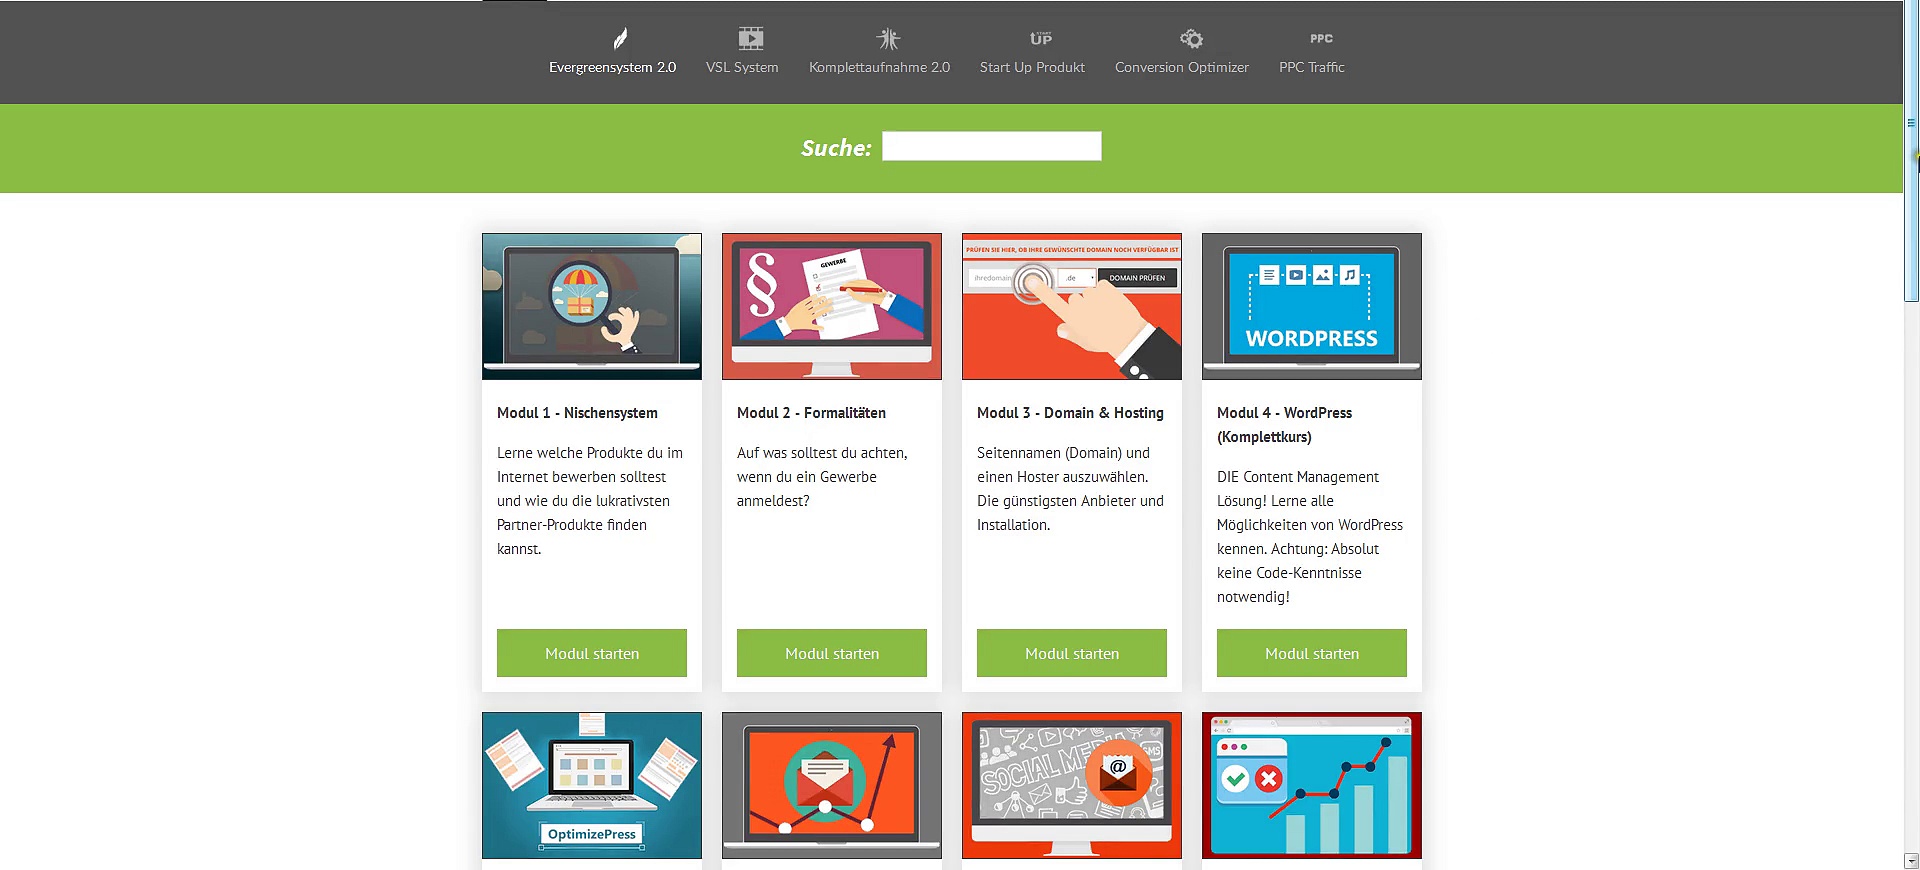Screen dimensions: 1920x870
Task: Open Modul 2 Formalitäten thumbnail image
Action: [832, 306]
